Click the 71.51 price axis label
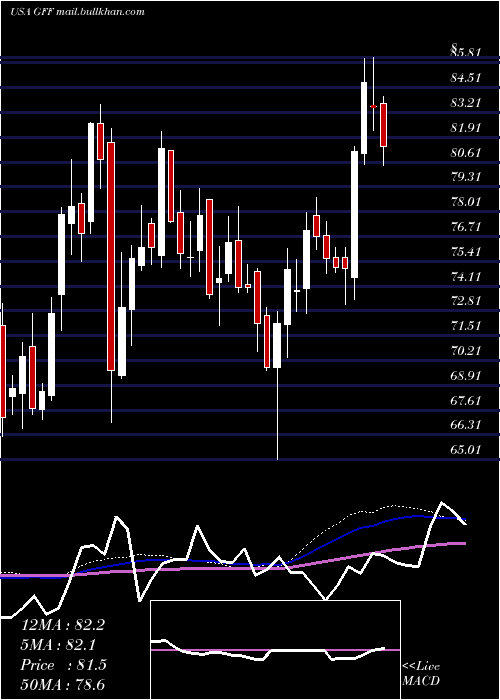Screen dimensions: 500x700 465,325
